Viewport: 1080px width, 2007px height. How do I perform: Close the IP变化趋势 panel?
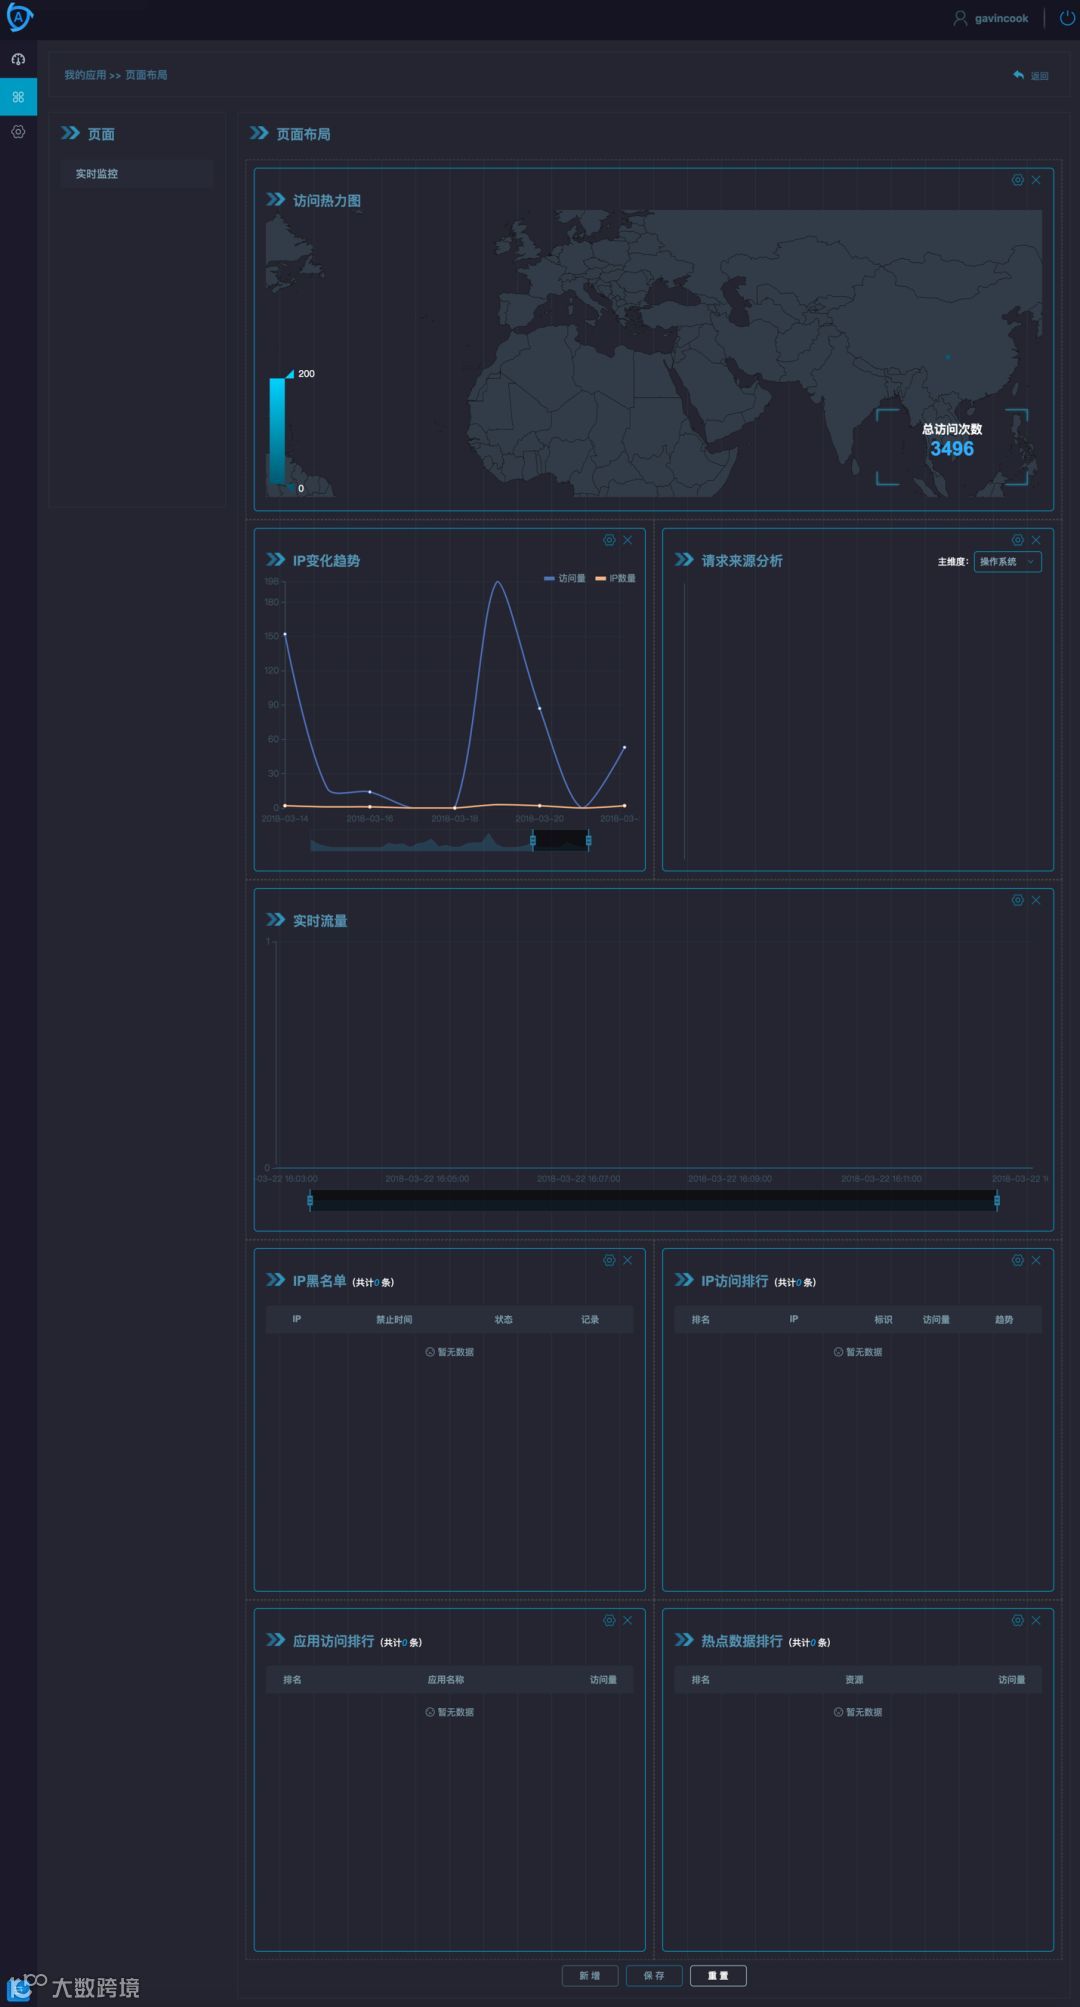pos(627,540)
